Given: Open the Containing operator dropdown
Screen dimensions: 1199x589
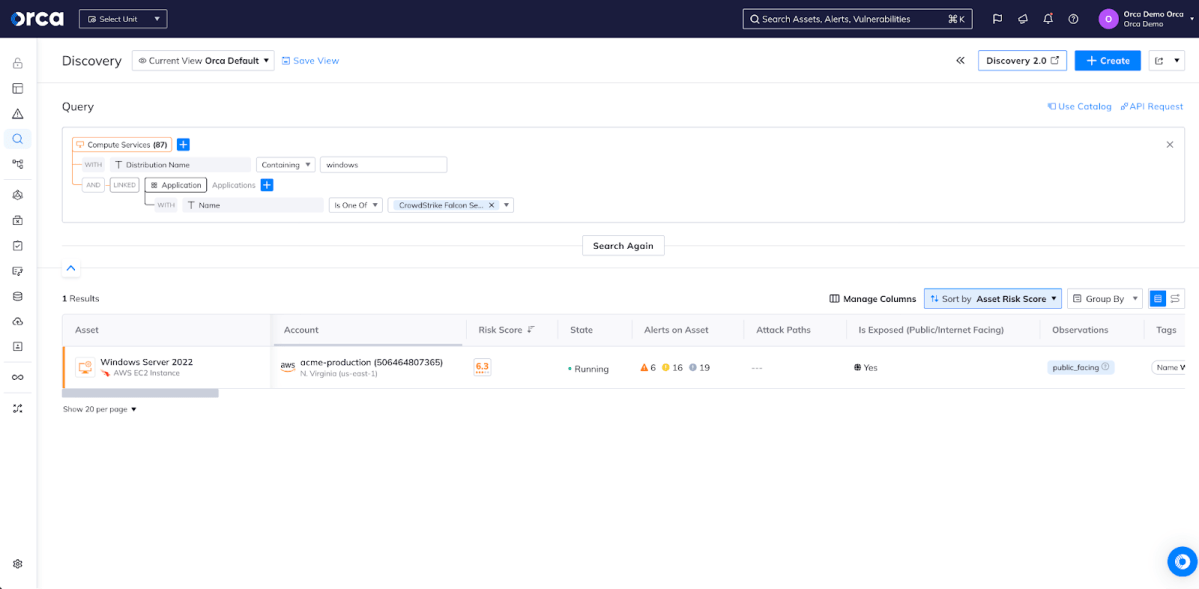Looking at the screenshot, I should (x=285, y=164).
